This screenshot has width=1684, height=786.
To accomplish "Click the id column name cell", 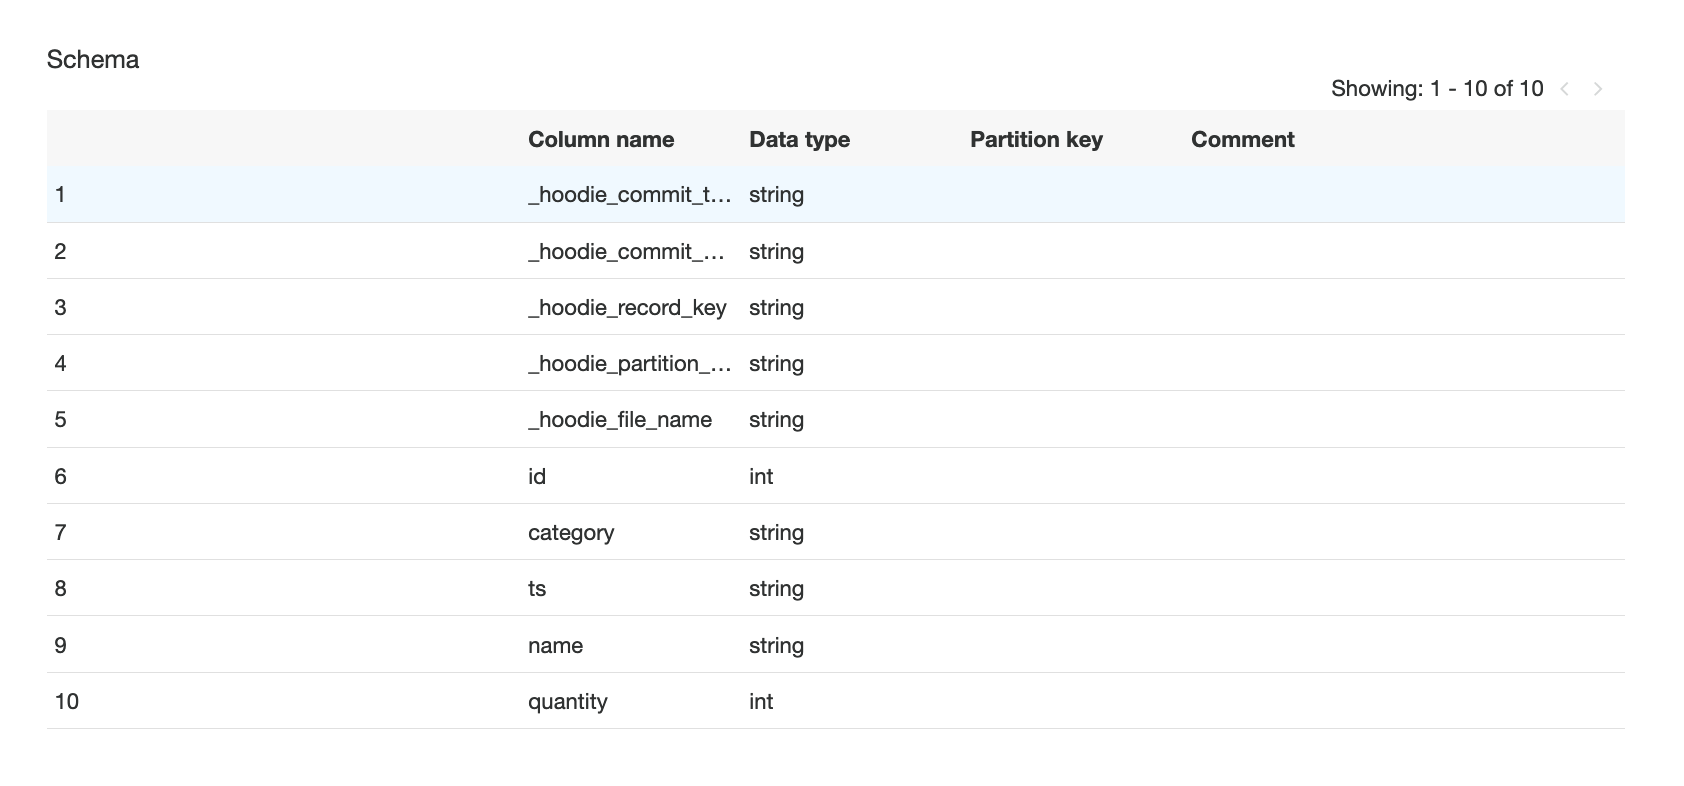I will click(537, 477).
